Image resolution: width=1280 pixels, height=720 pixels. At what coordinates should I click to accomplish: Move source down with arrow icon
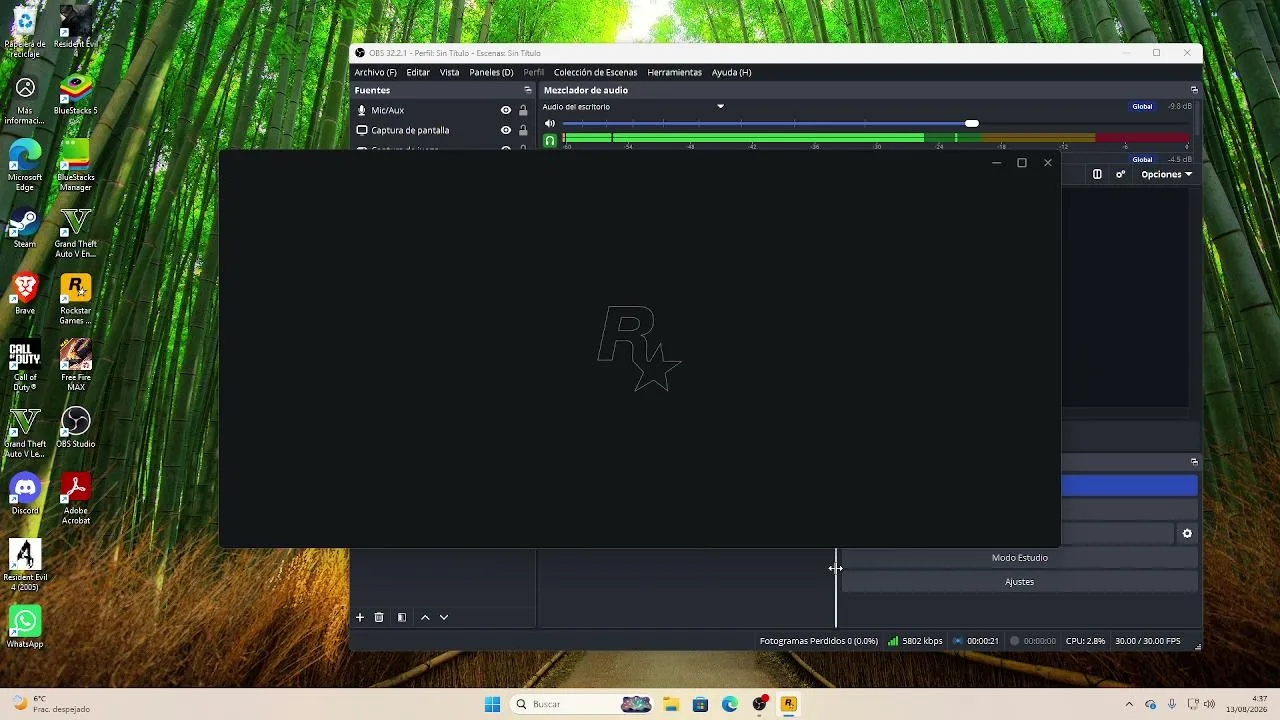(x=444, y=617)
